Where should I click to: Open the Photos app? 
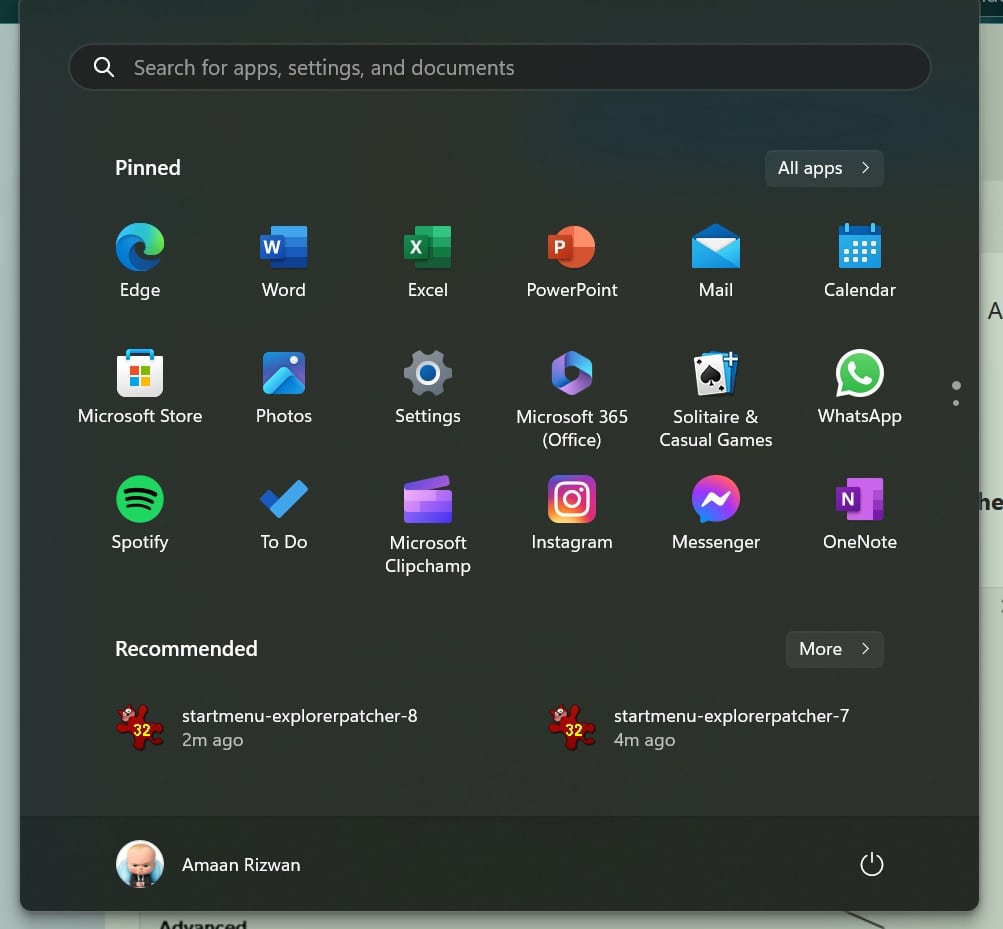283,386
